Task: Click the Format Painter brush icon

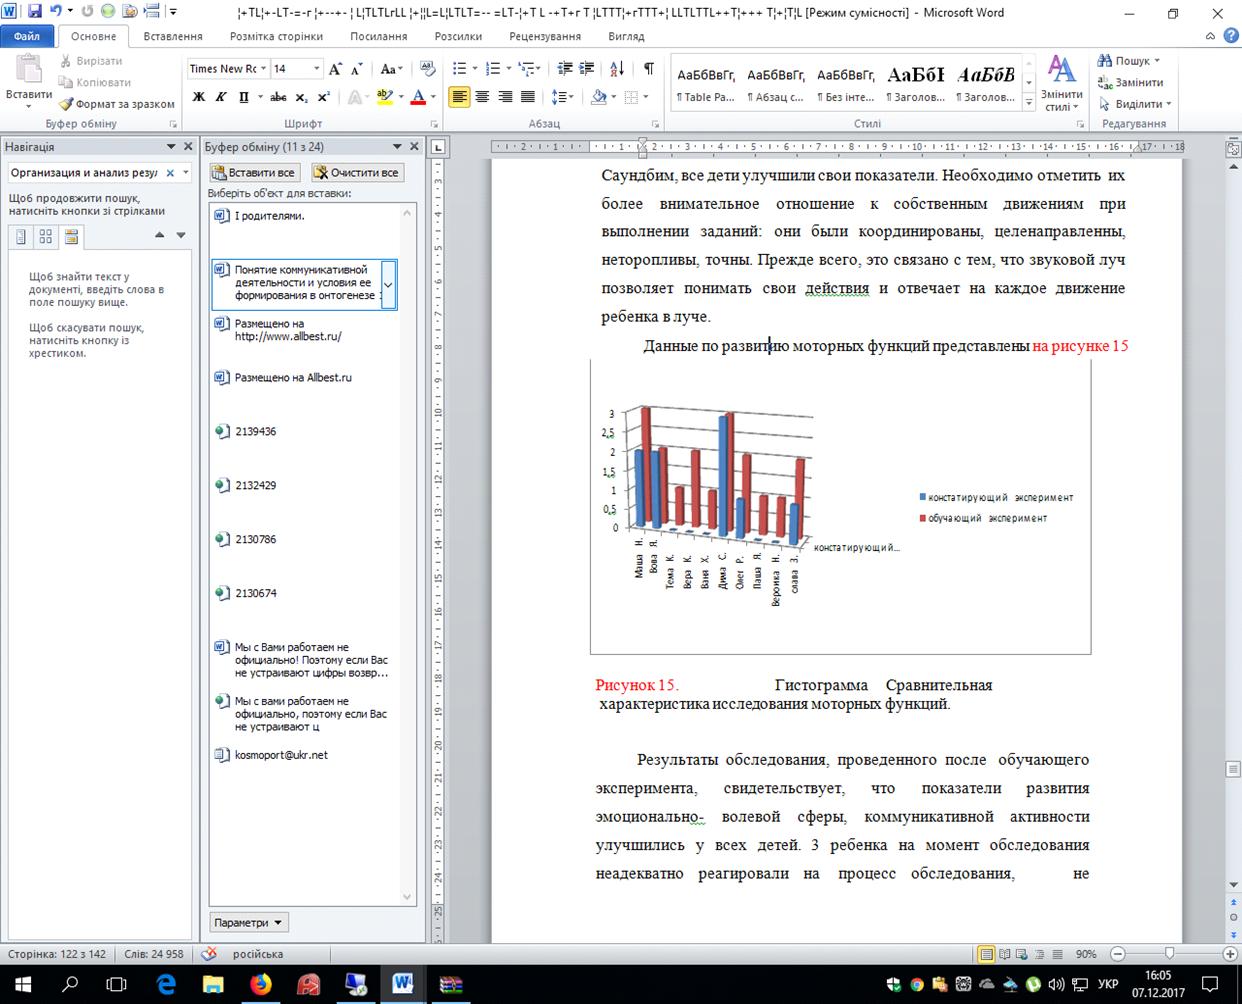Action: coord(66,104)
